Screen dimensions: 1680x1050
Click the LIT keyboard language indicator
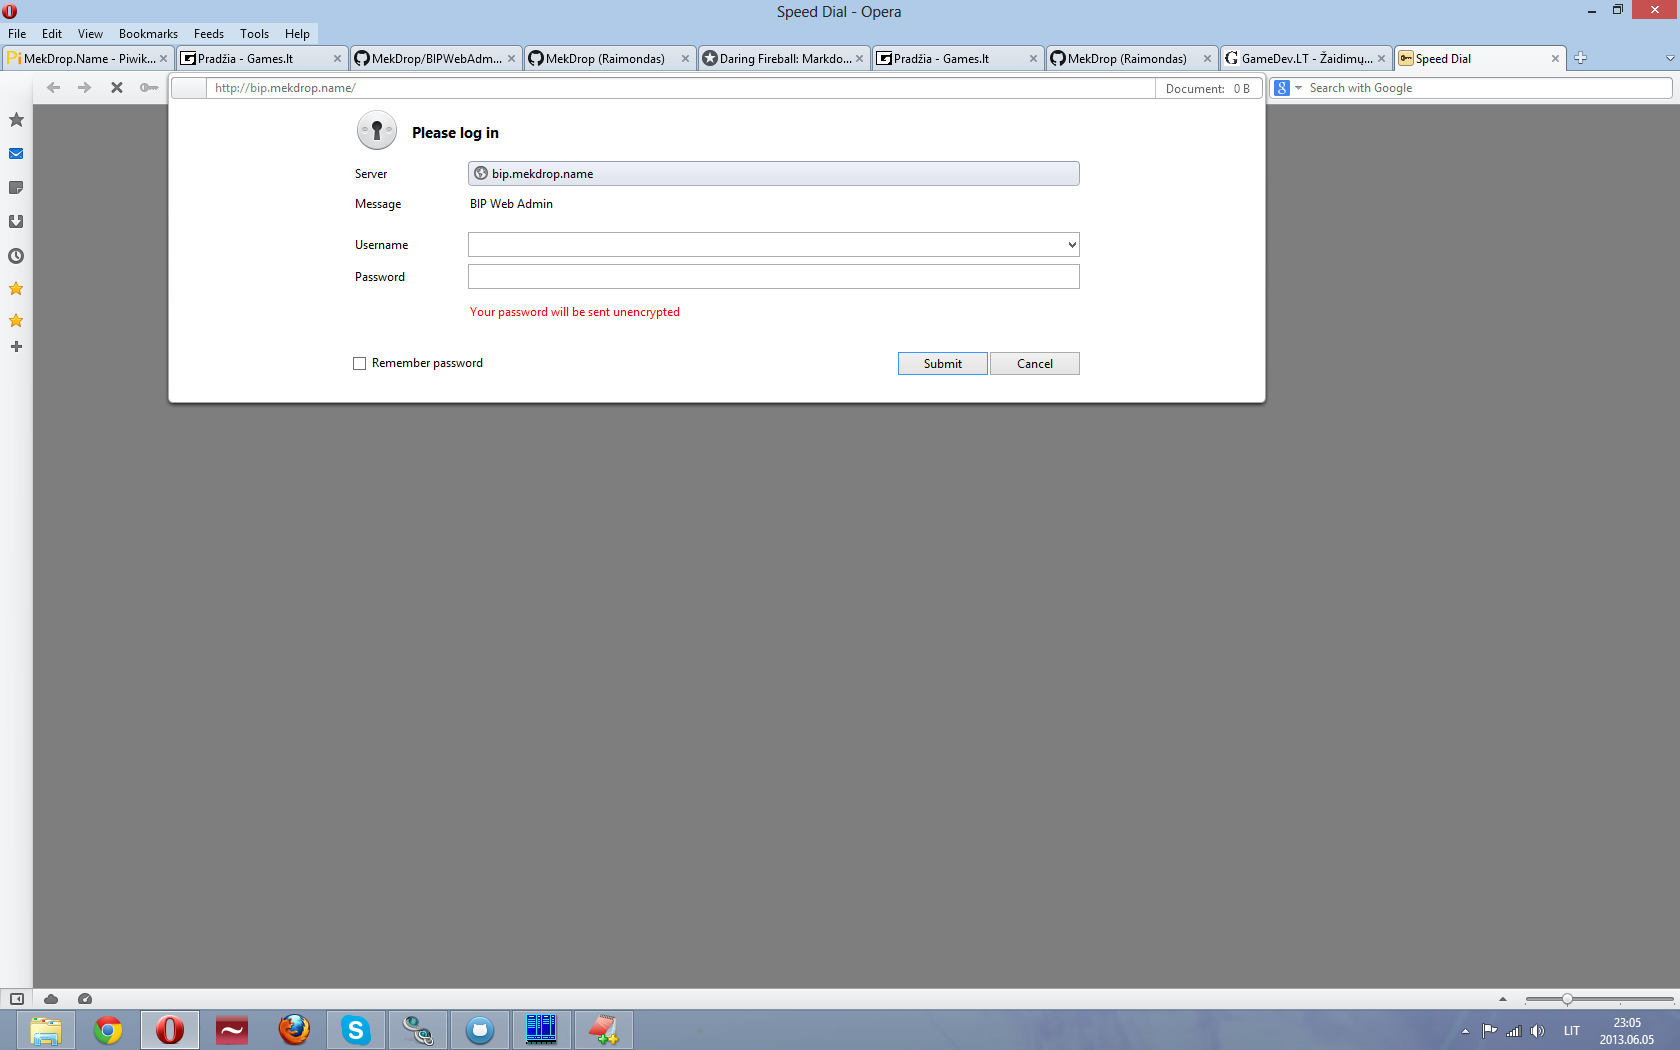click(1572, 1031)
